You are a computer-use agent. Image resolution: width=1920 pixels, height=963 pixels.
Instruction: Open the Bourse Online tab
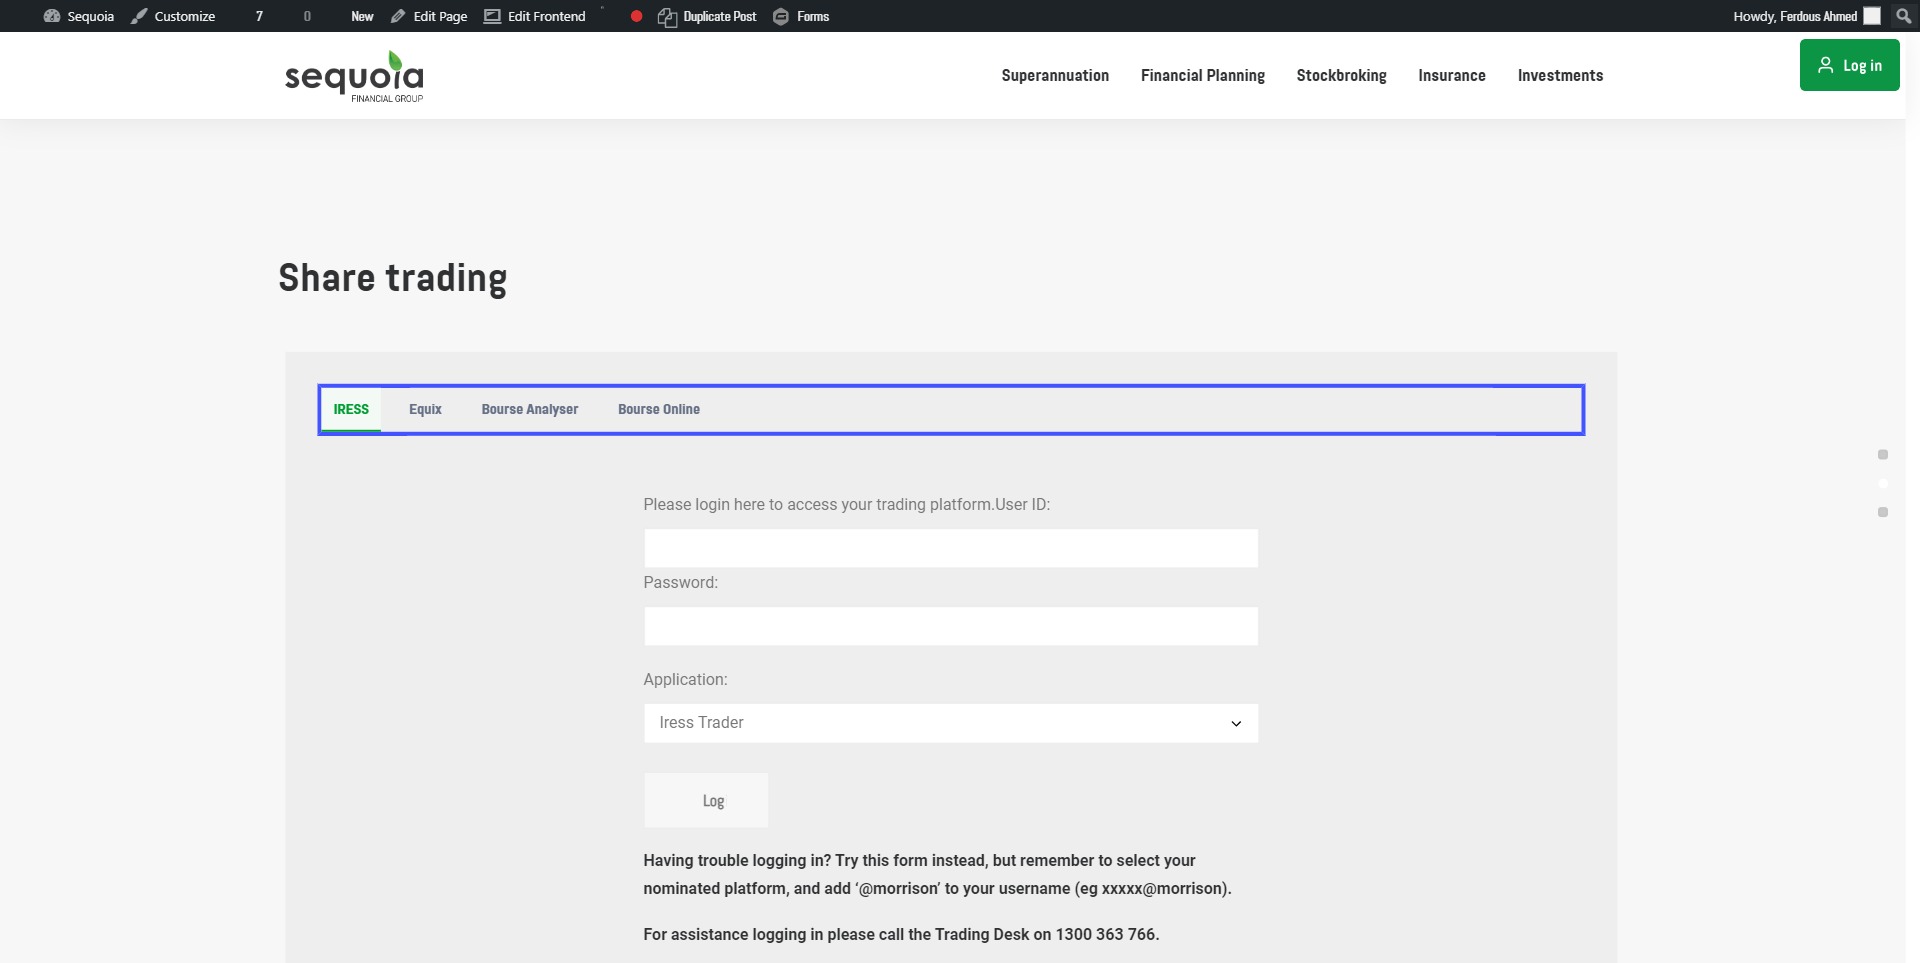click(658, 409)
